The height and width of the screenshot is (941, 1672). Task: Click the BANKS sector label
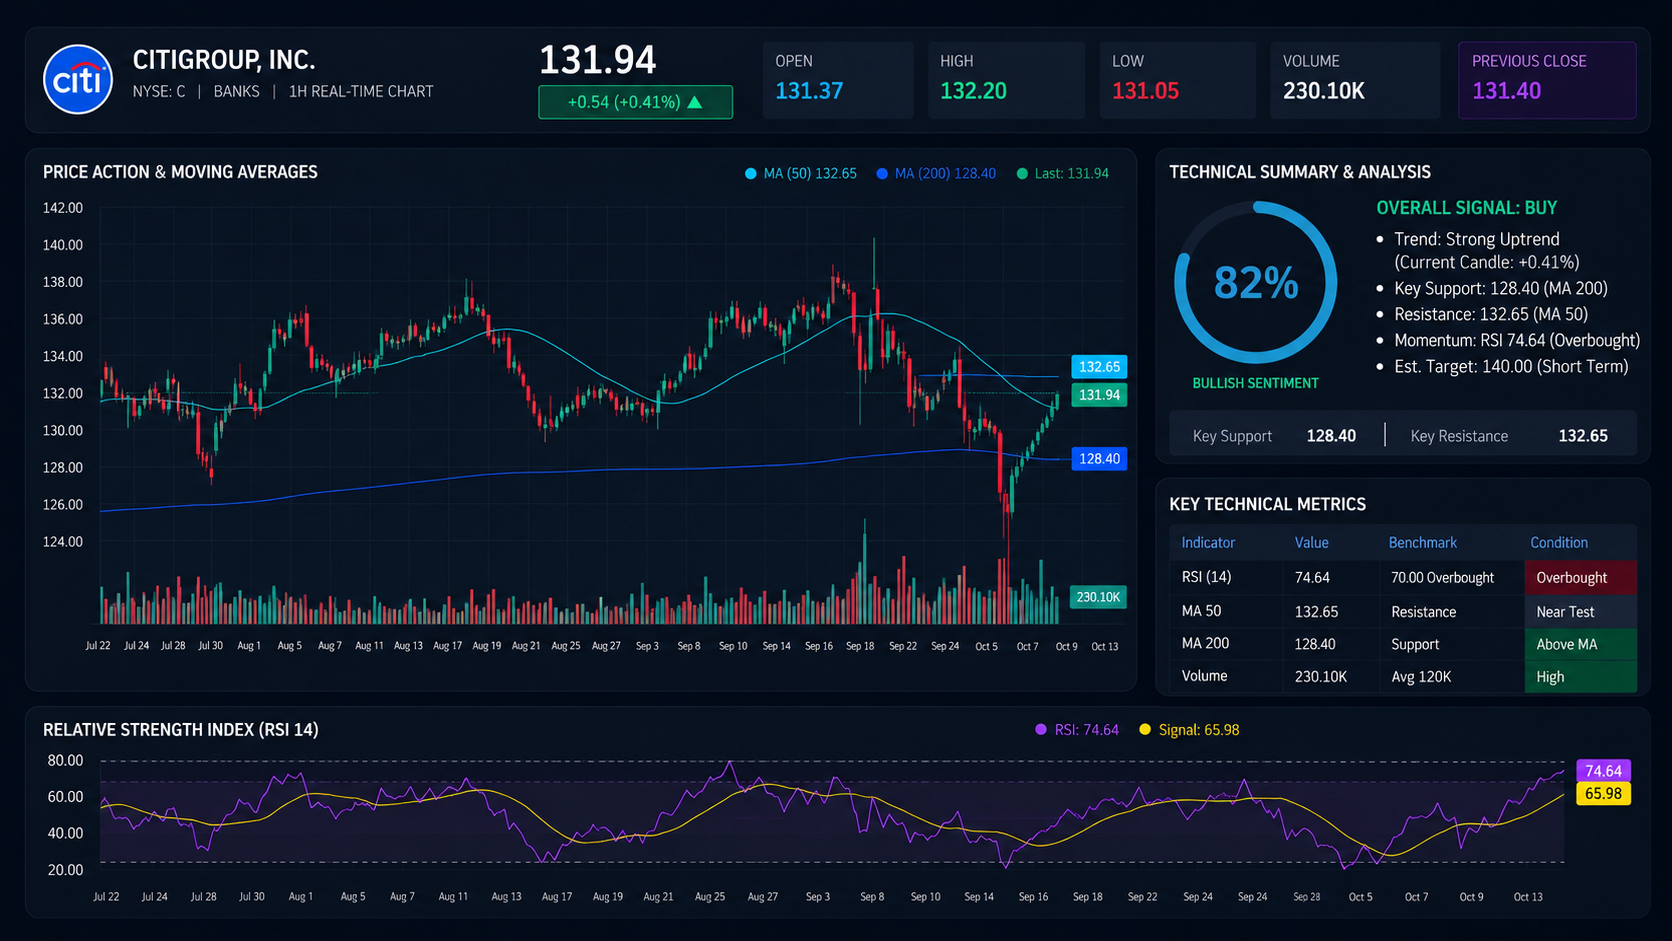236,92
